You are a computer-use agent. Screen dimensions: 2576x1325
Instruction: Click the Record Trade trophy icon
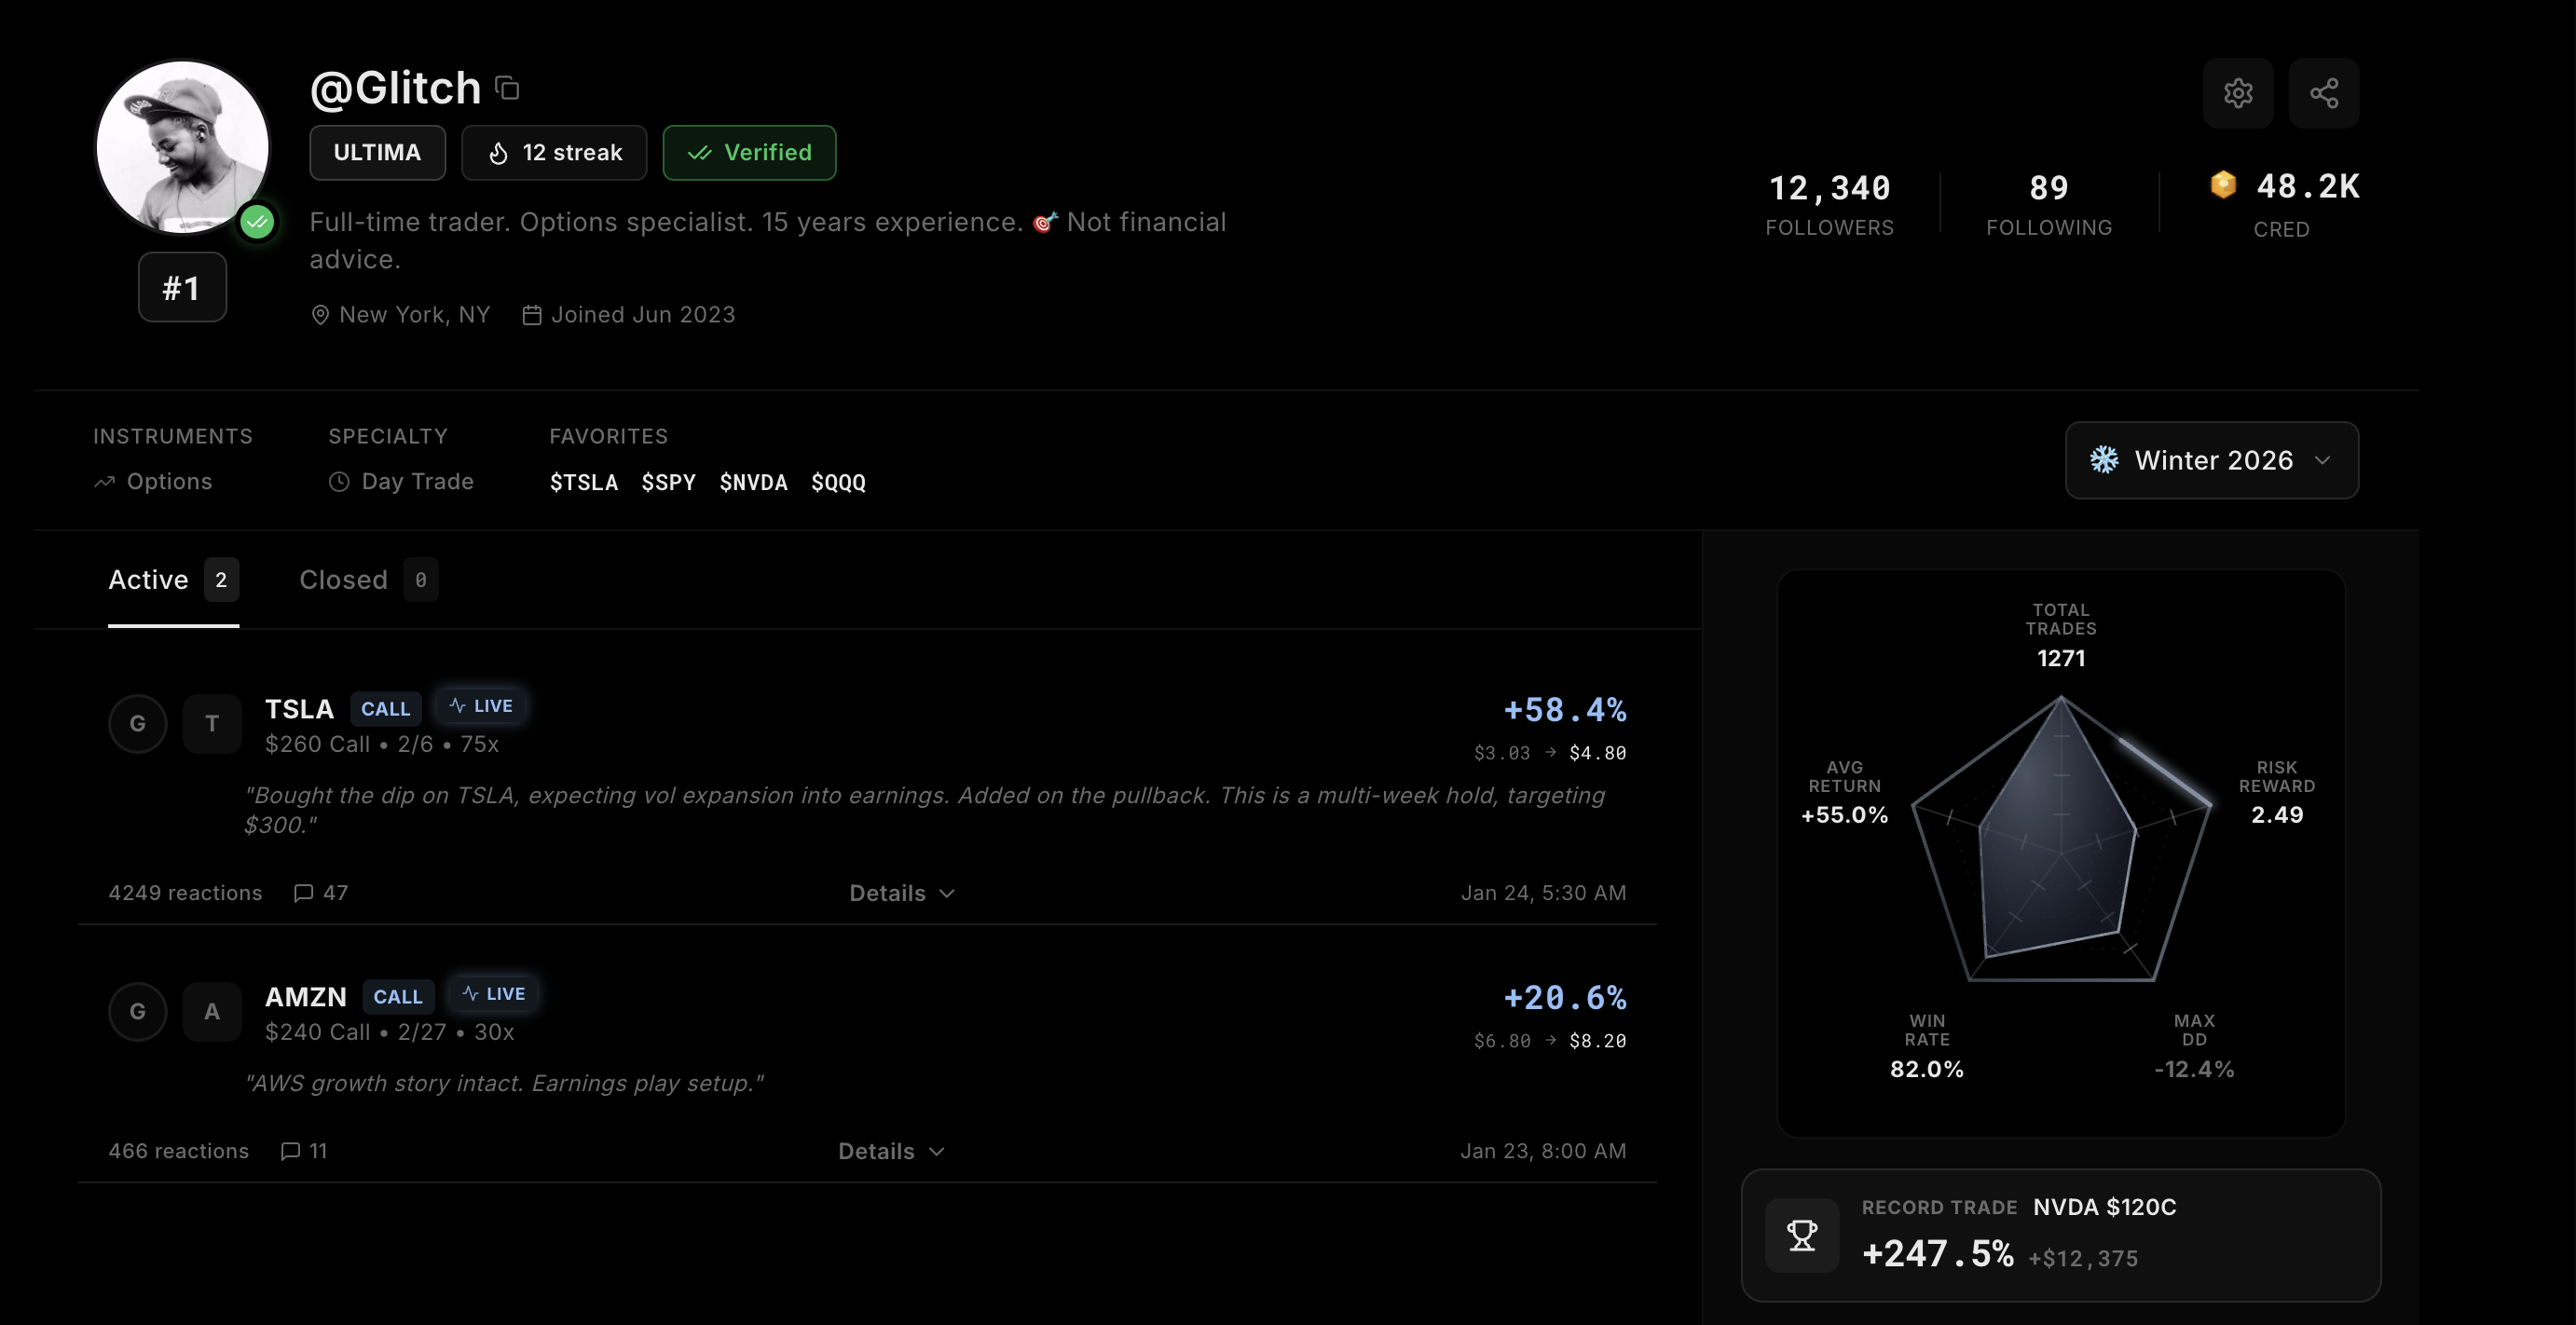[1802, 1235]
